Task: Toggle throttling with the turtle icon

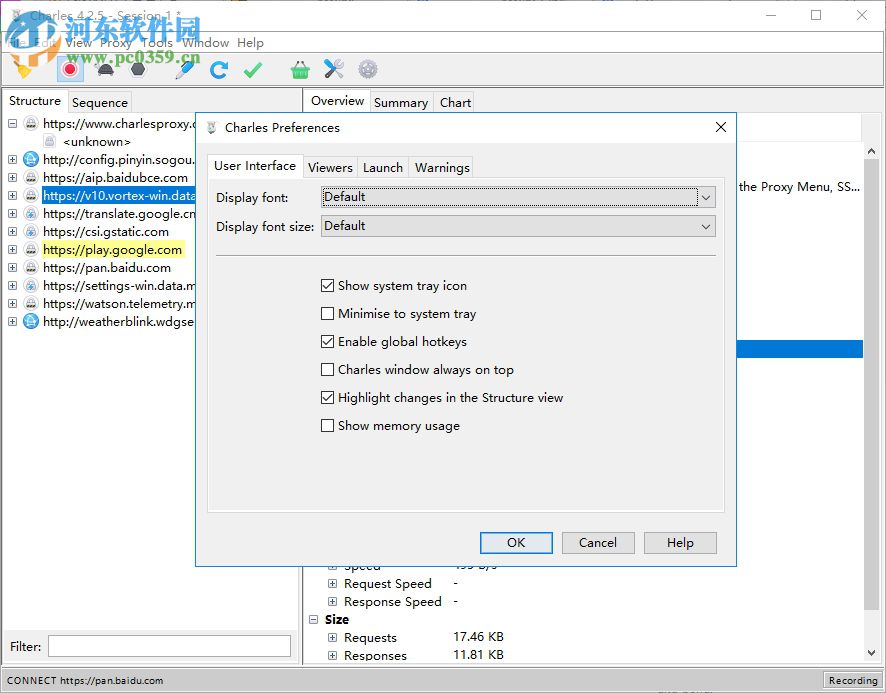Action: 105,70
